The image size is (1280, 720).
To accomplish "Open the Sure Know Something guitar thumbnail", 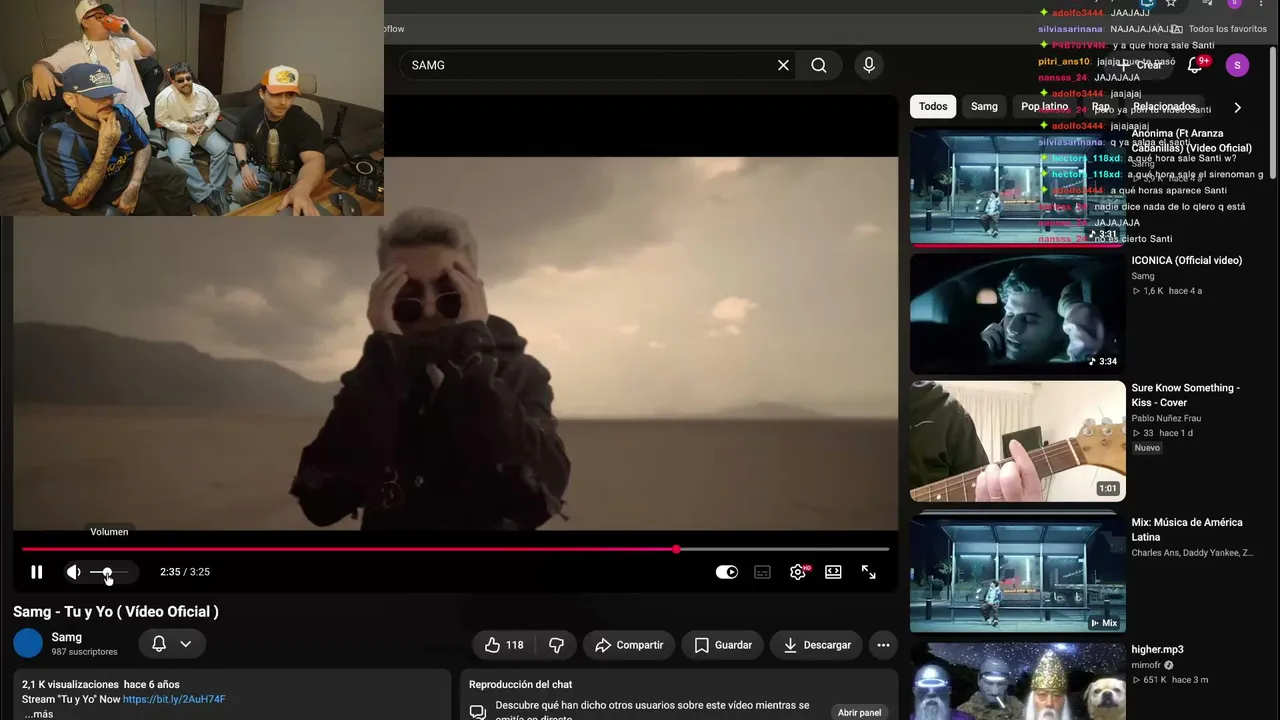I will (1017, 441).
